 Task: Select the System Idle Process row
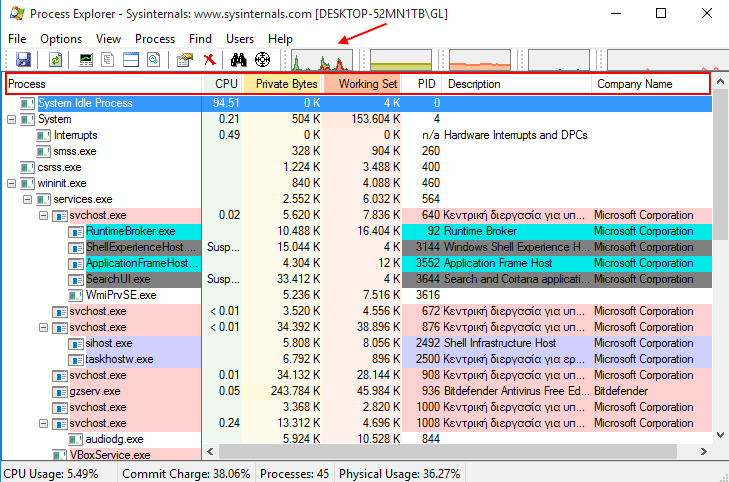358,103
